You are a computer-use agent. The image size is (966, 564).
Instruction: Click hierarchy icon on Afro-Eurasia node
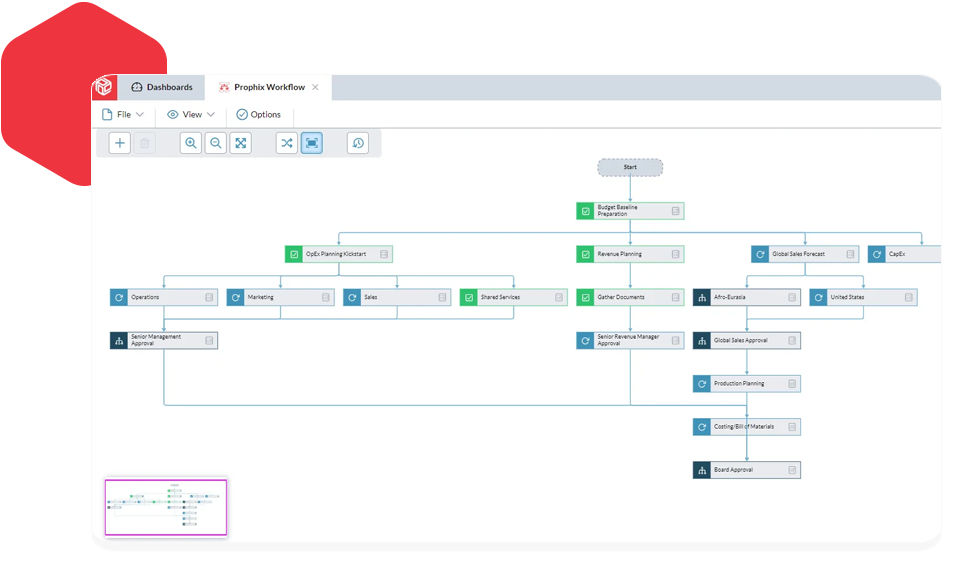702,297
